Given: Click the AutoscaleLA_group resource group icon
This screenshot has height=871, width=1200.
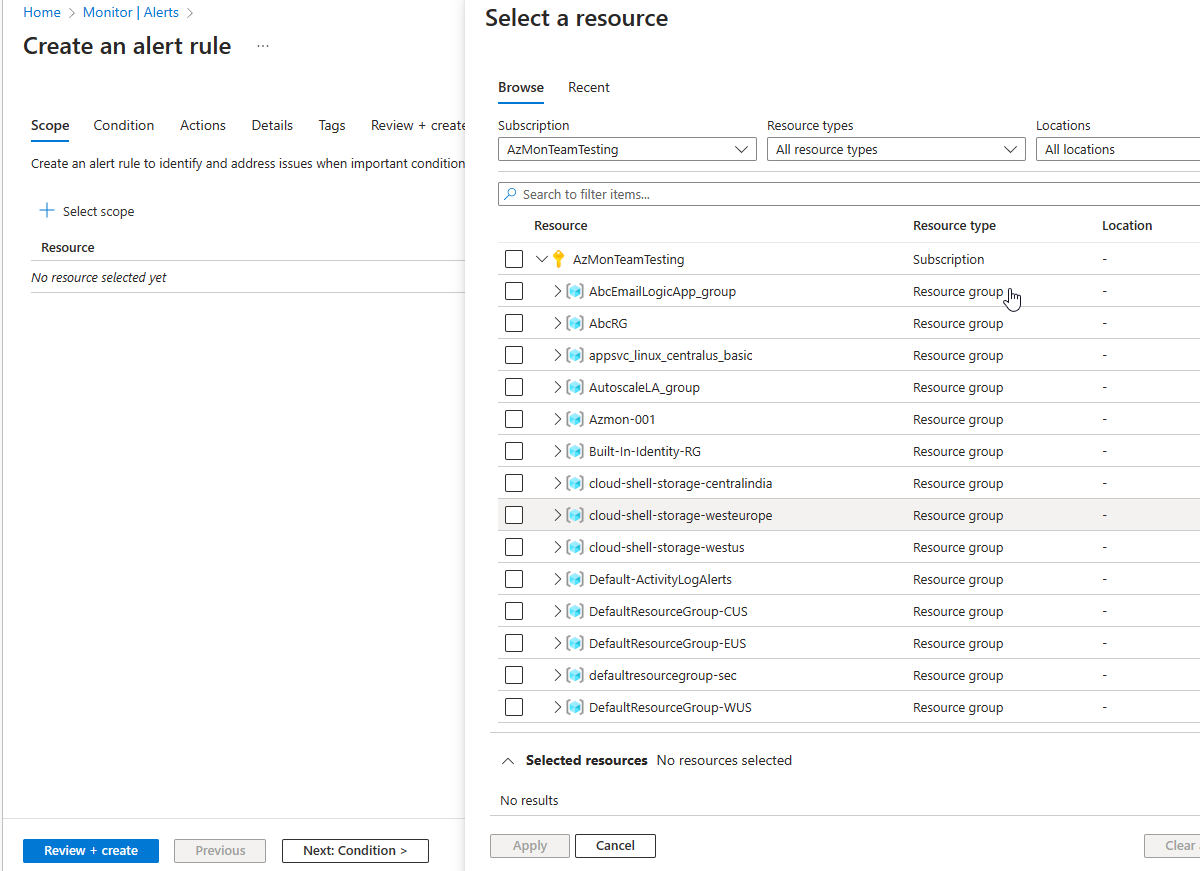Looking at the screenshot, I should click(575, 387).
